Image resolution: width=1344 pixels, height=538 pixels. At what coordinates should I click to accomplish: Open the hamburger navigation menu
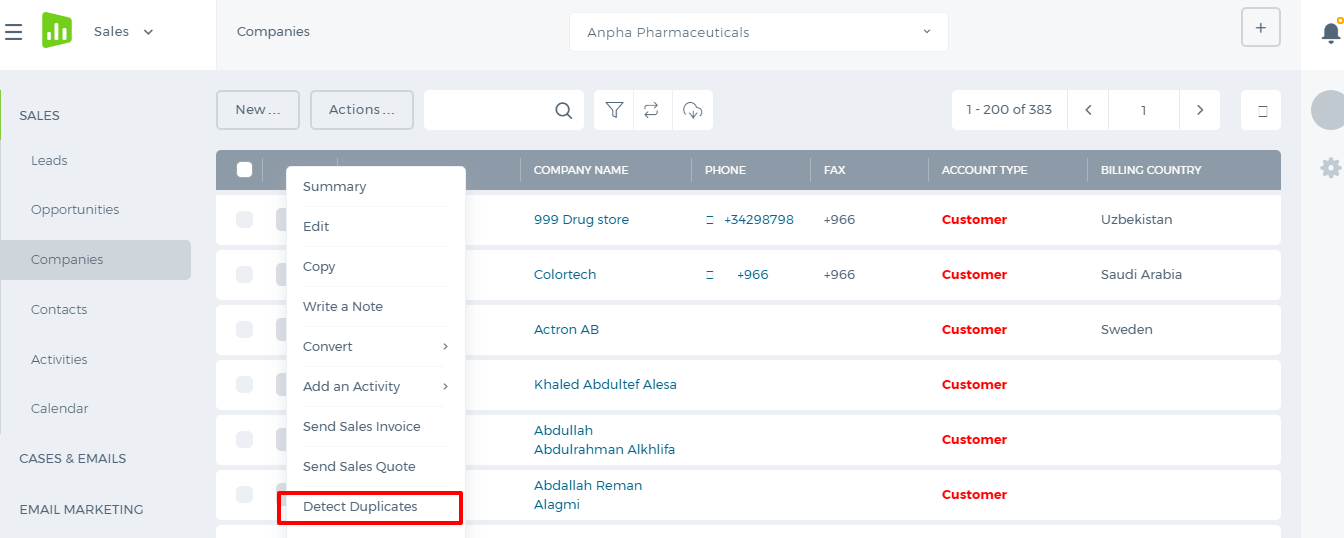tap(14, 32)
